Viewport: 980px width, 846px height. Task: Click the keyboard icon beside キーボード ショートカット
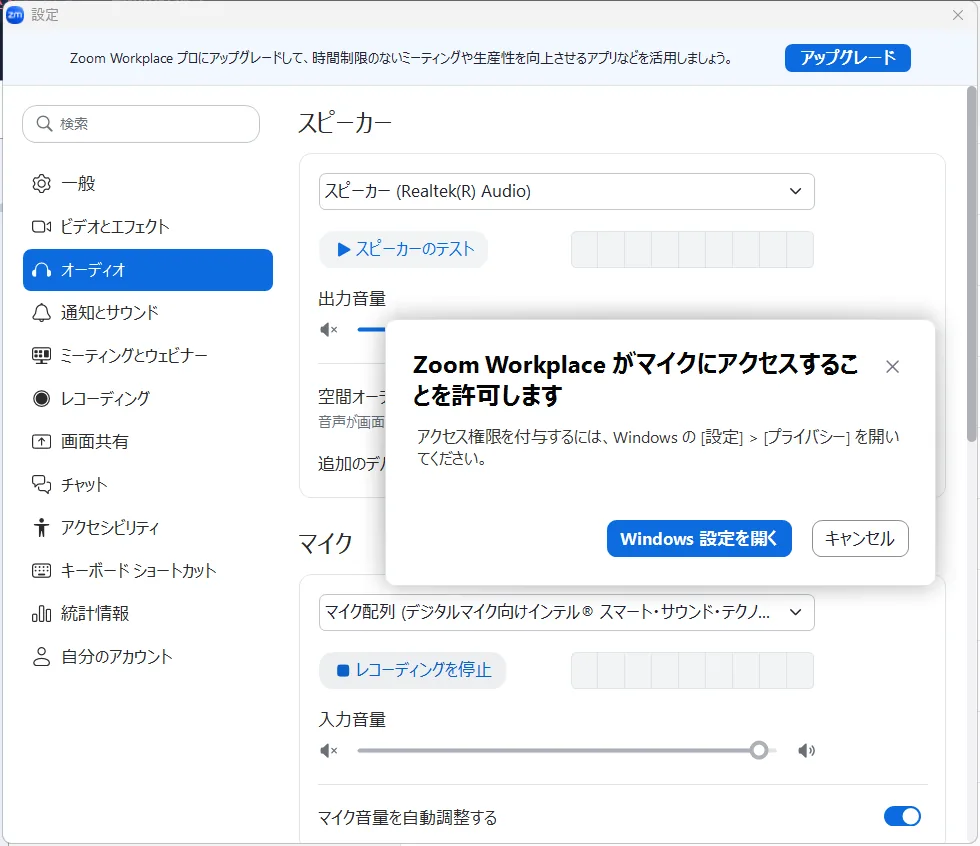coord(41,570)
